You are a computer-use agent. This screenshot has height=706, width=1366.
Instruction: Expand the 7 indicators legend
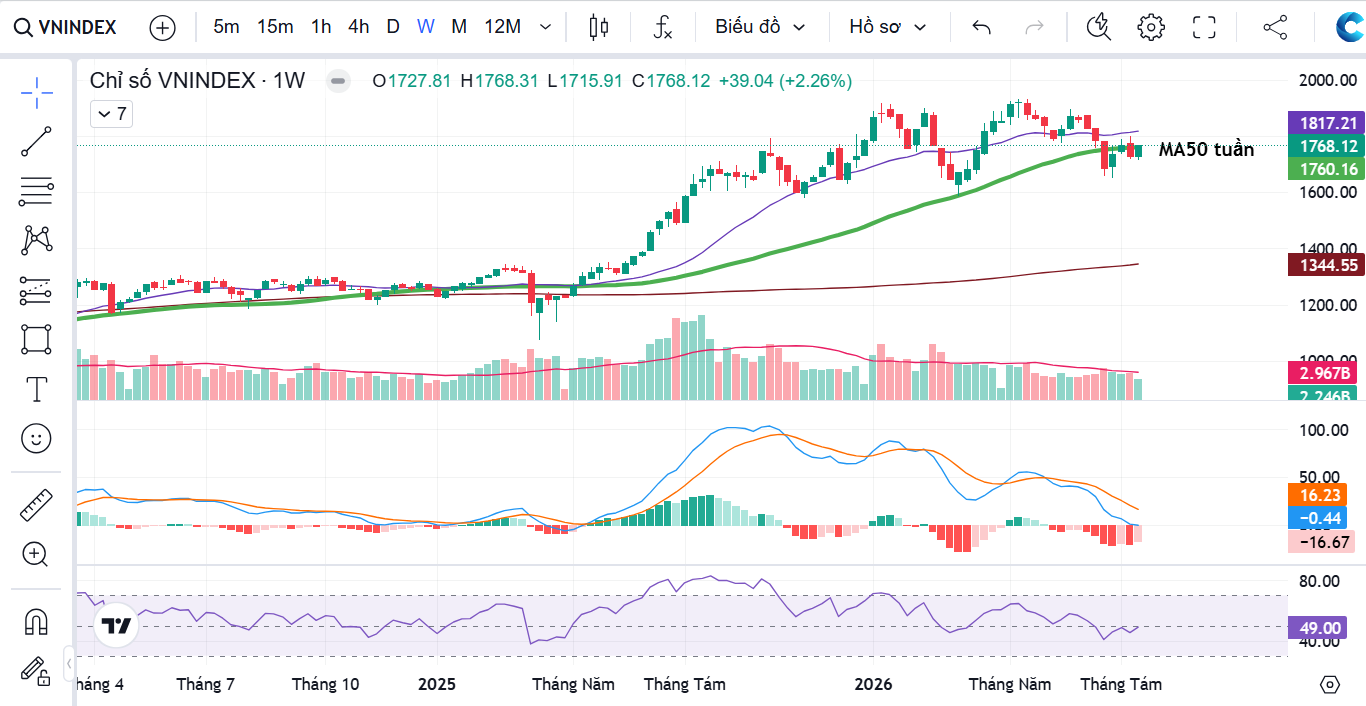[111, 114]
